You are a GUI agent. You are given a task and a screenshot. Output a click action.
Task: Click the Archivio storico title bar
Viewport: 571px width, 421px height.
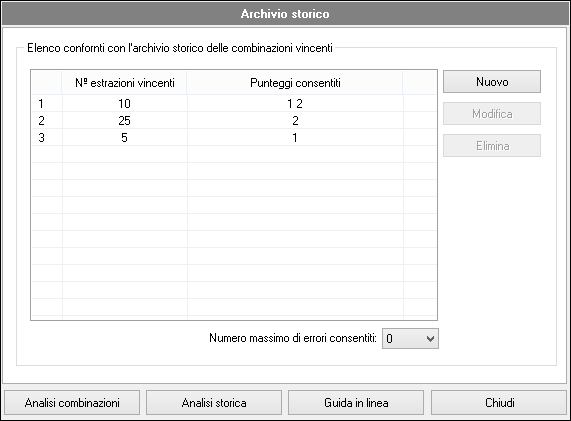pos(285,14)
